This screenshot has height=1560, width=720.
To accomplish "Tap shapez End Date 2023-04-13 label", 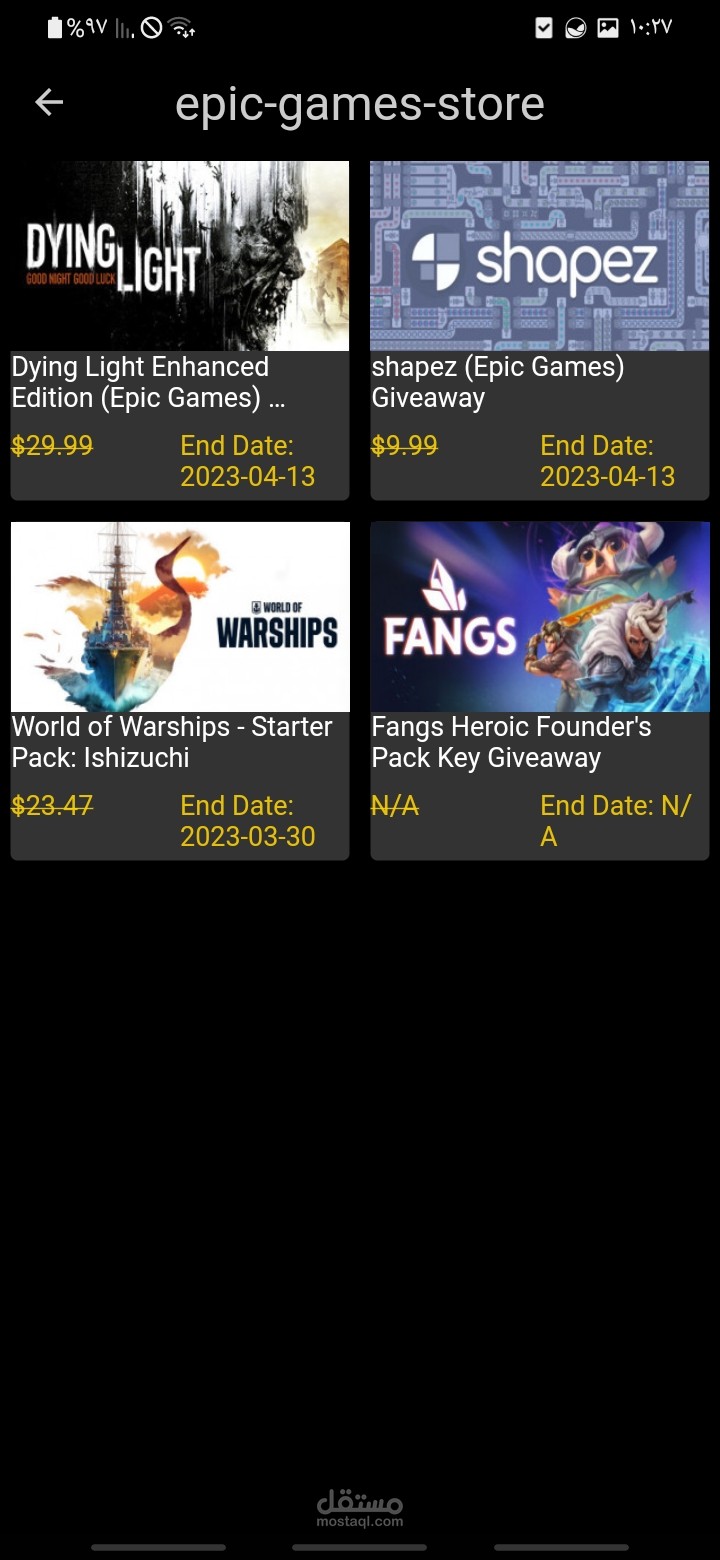I will coord(608,461).
